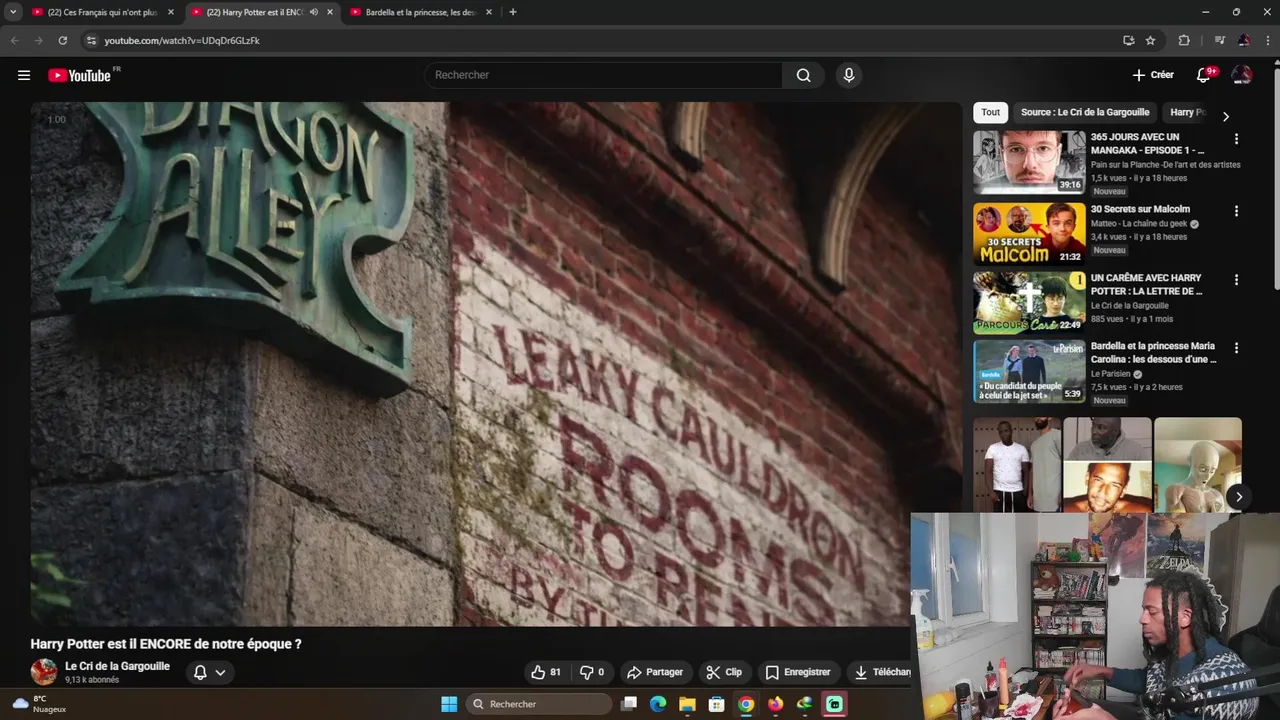Click the taskbar Rechercher search box
Screen dimensions: 1280x720
pos(540,704)
